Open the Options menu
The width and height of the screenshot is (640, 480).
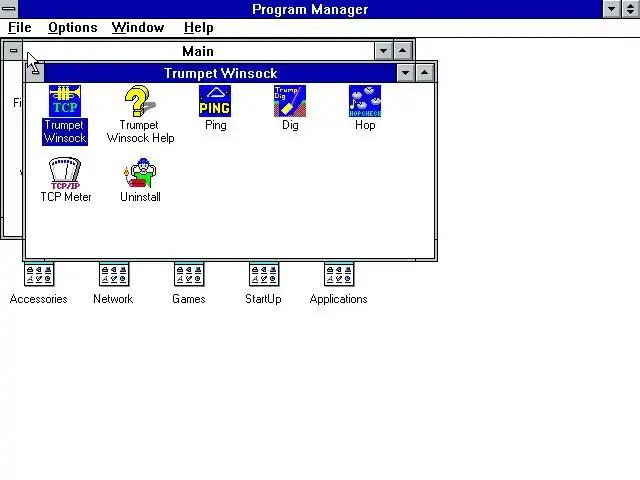tap(73, 27)
